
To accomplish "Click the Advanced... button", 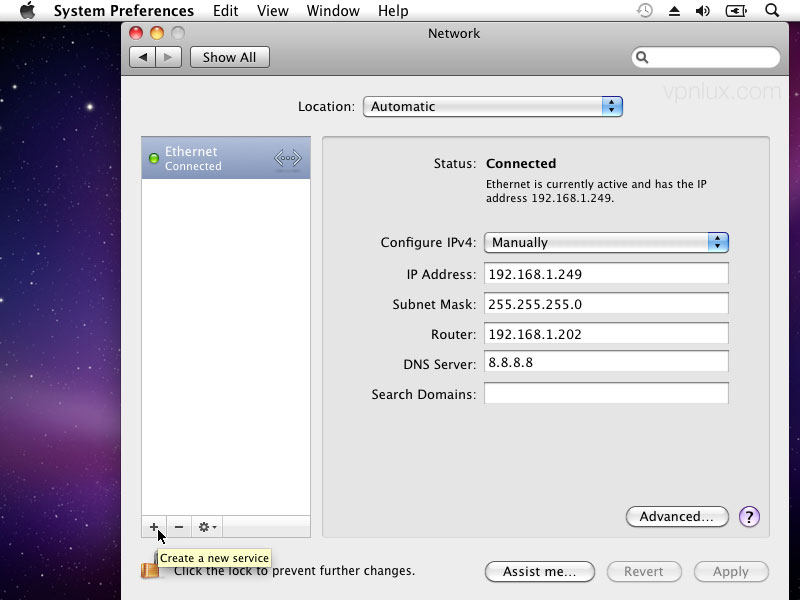I will [x=677, y=516].
